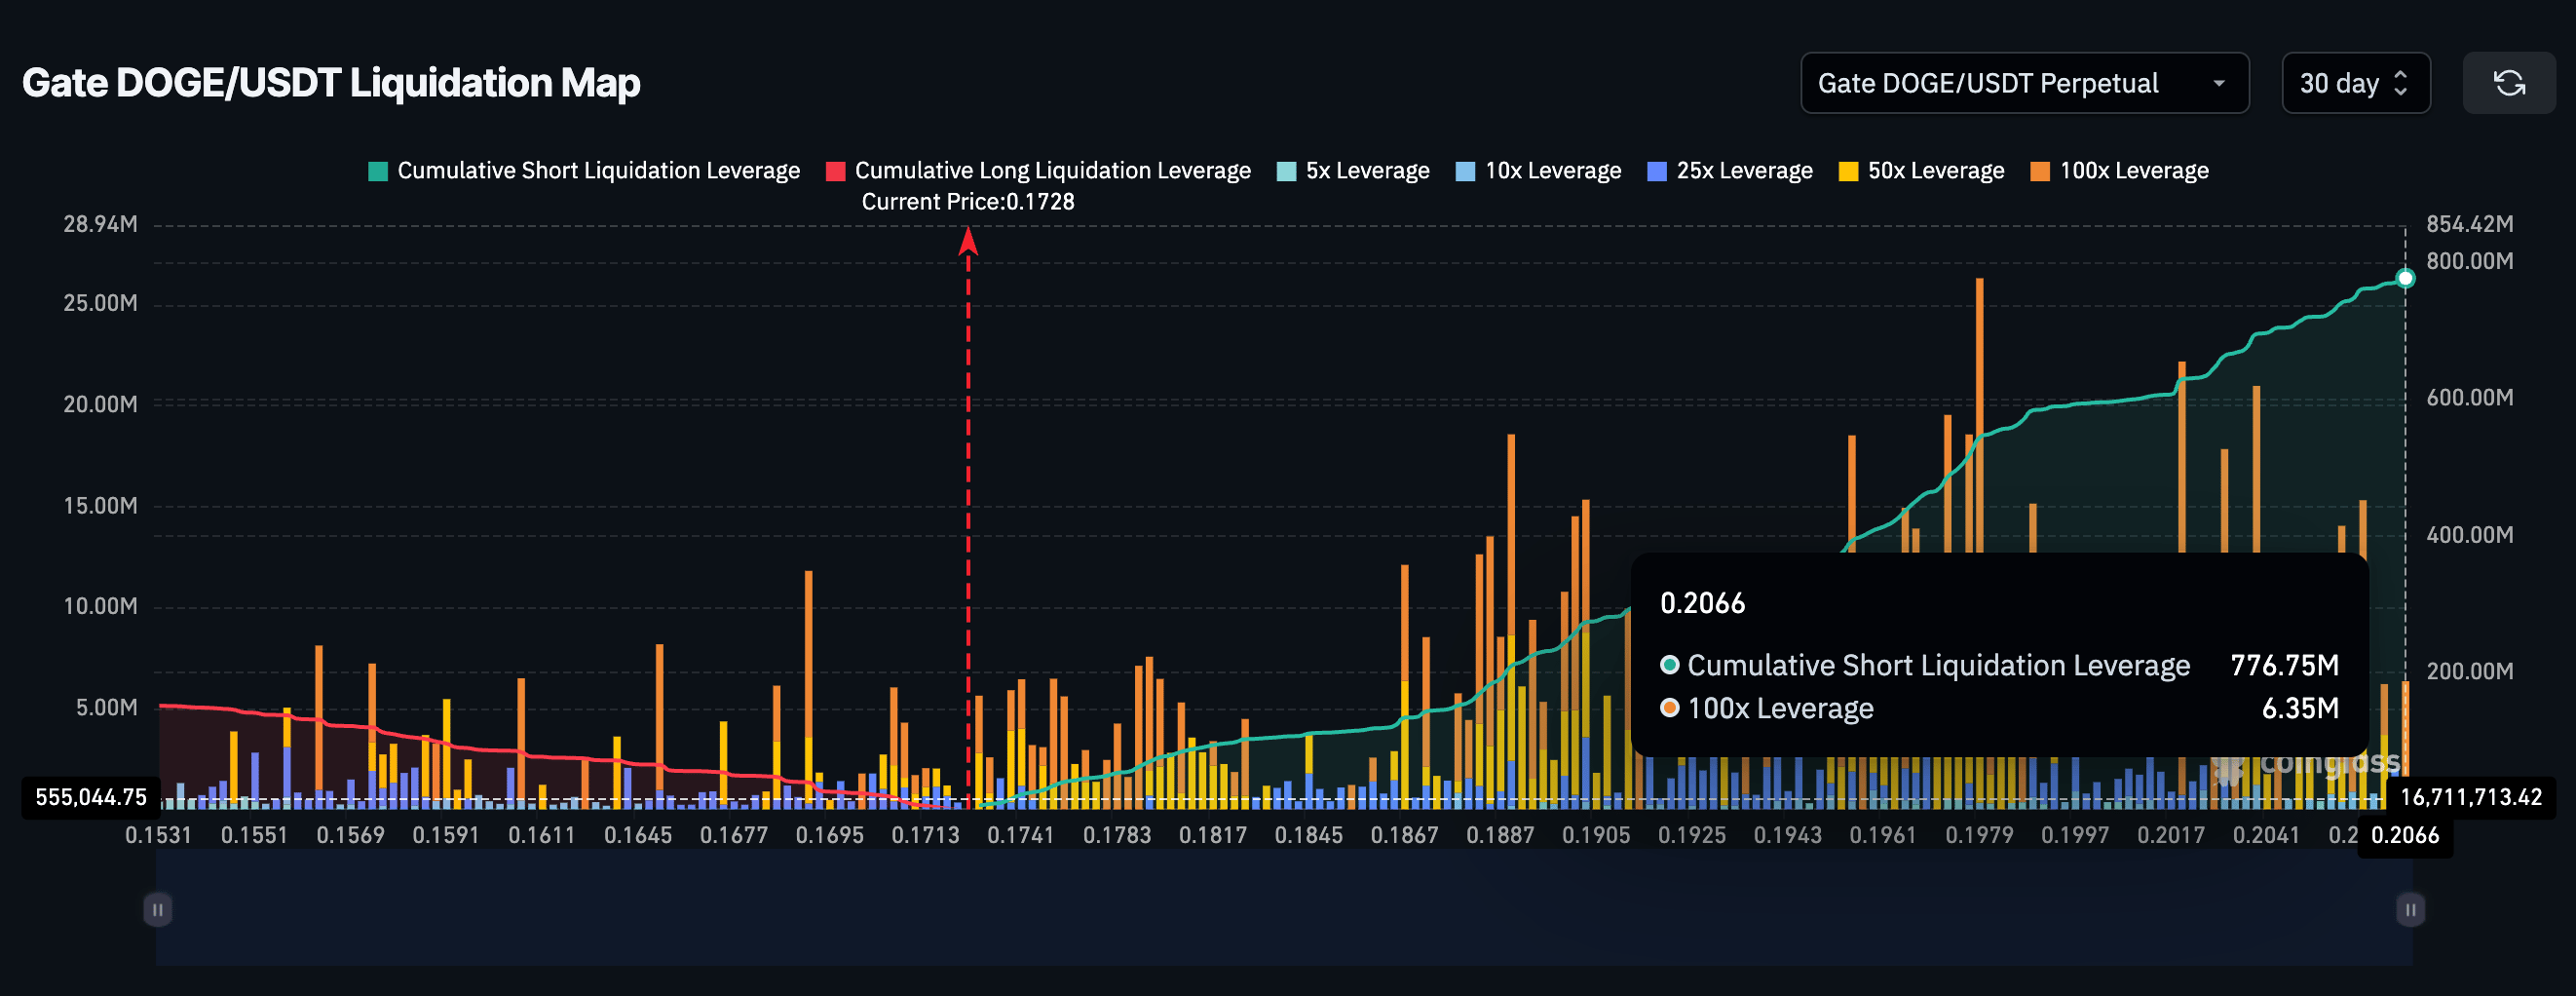
Task: Click the red Current Price arrow marker
Action: (x=967, y=243)
